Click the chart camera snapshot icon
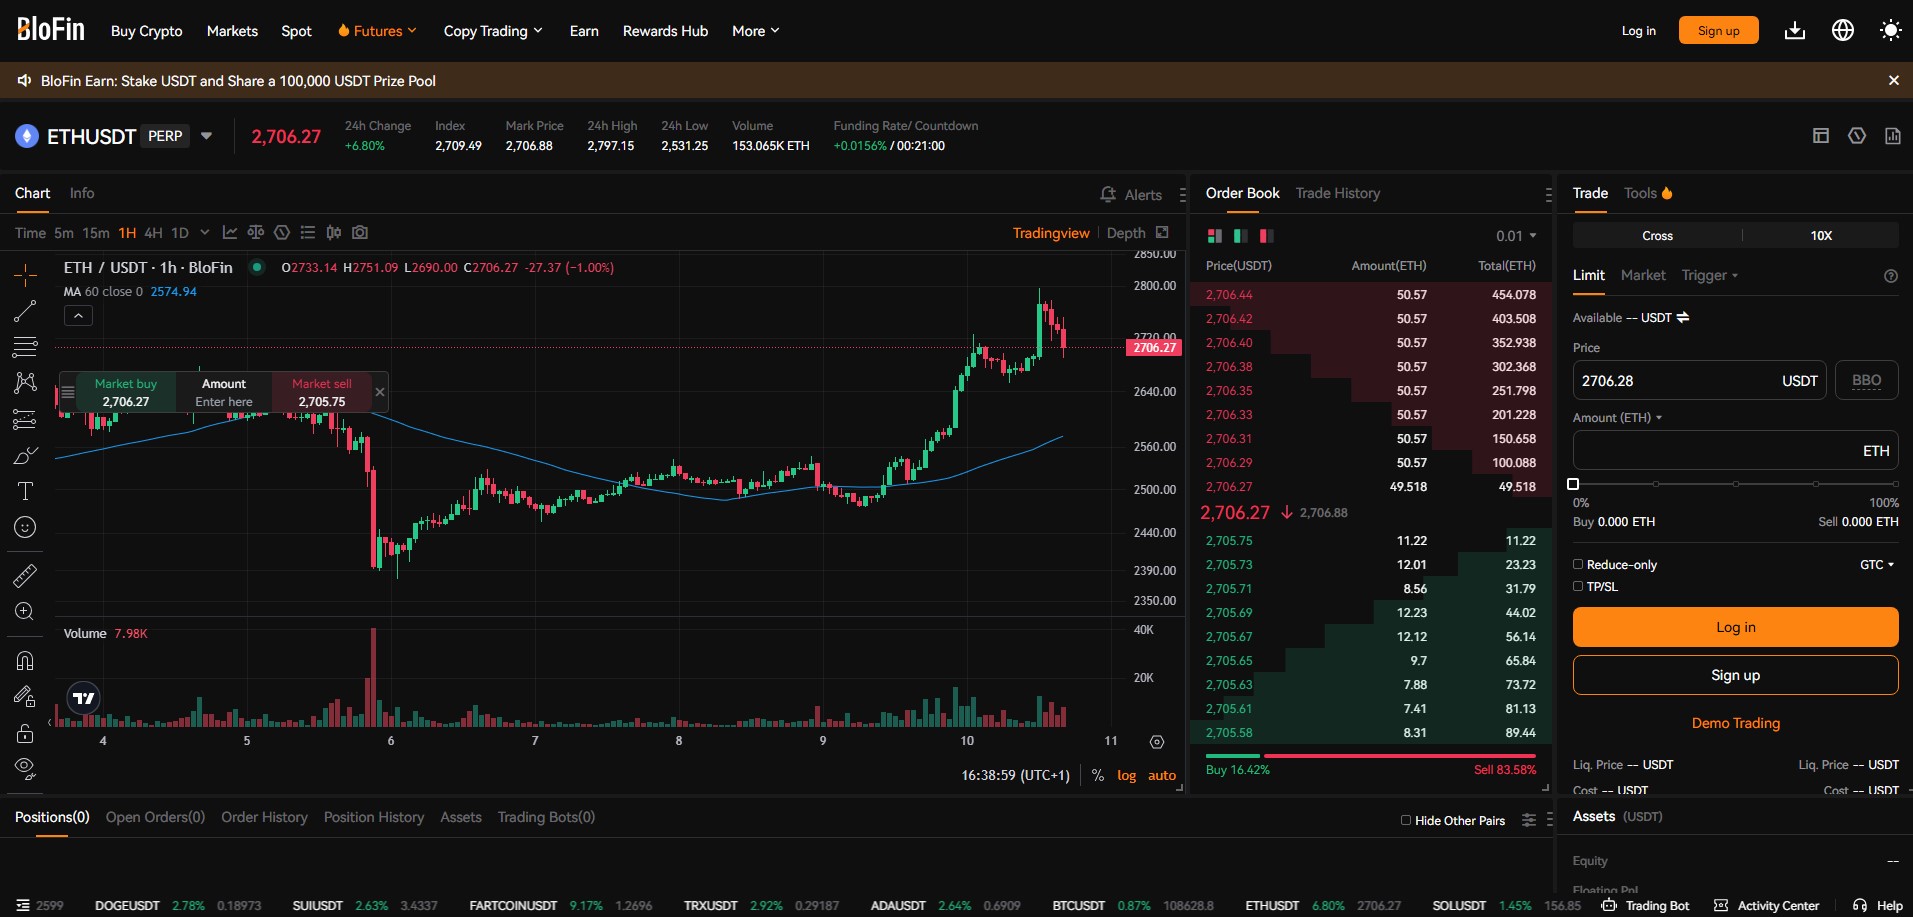The height and width of the screenshot is (917, 1913). [359, 232]
